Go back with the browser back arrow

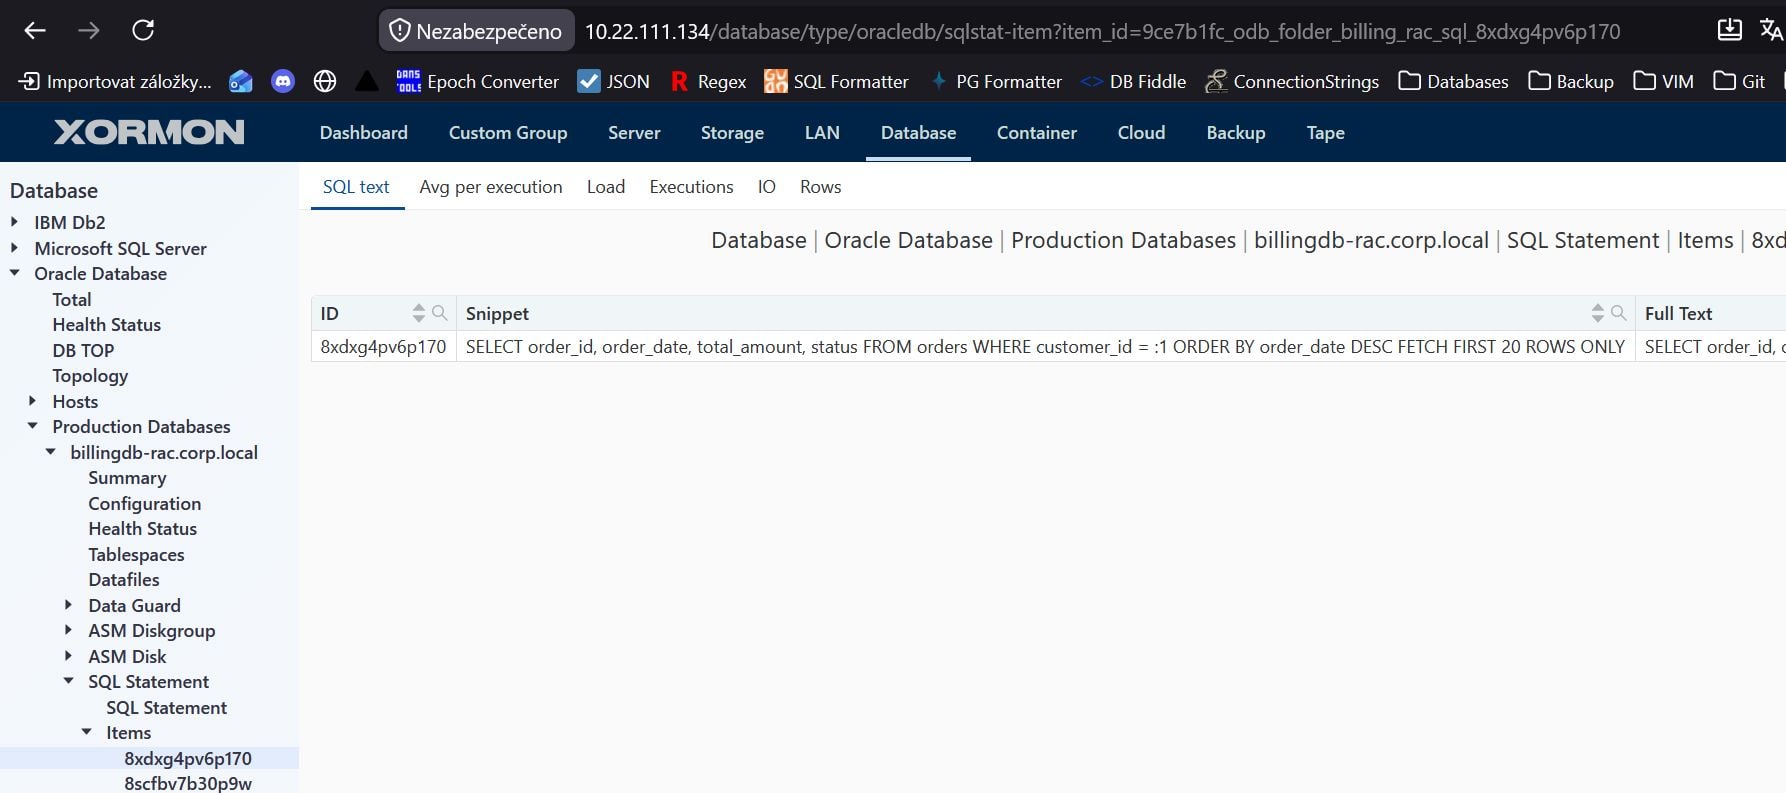point(35,30)
